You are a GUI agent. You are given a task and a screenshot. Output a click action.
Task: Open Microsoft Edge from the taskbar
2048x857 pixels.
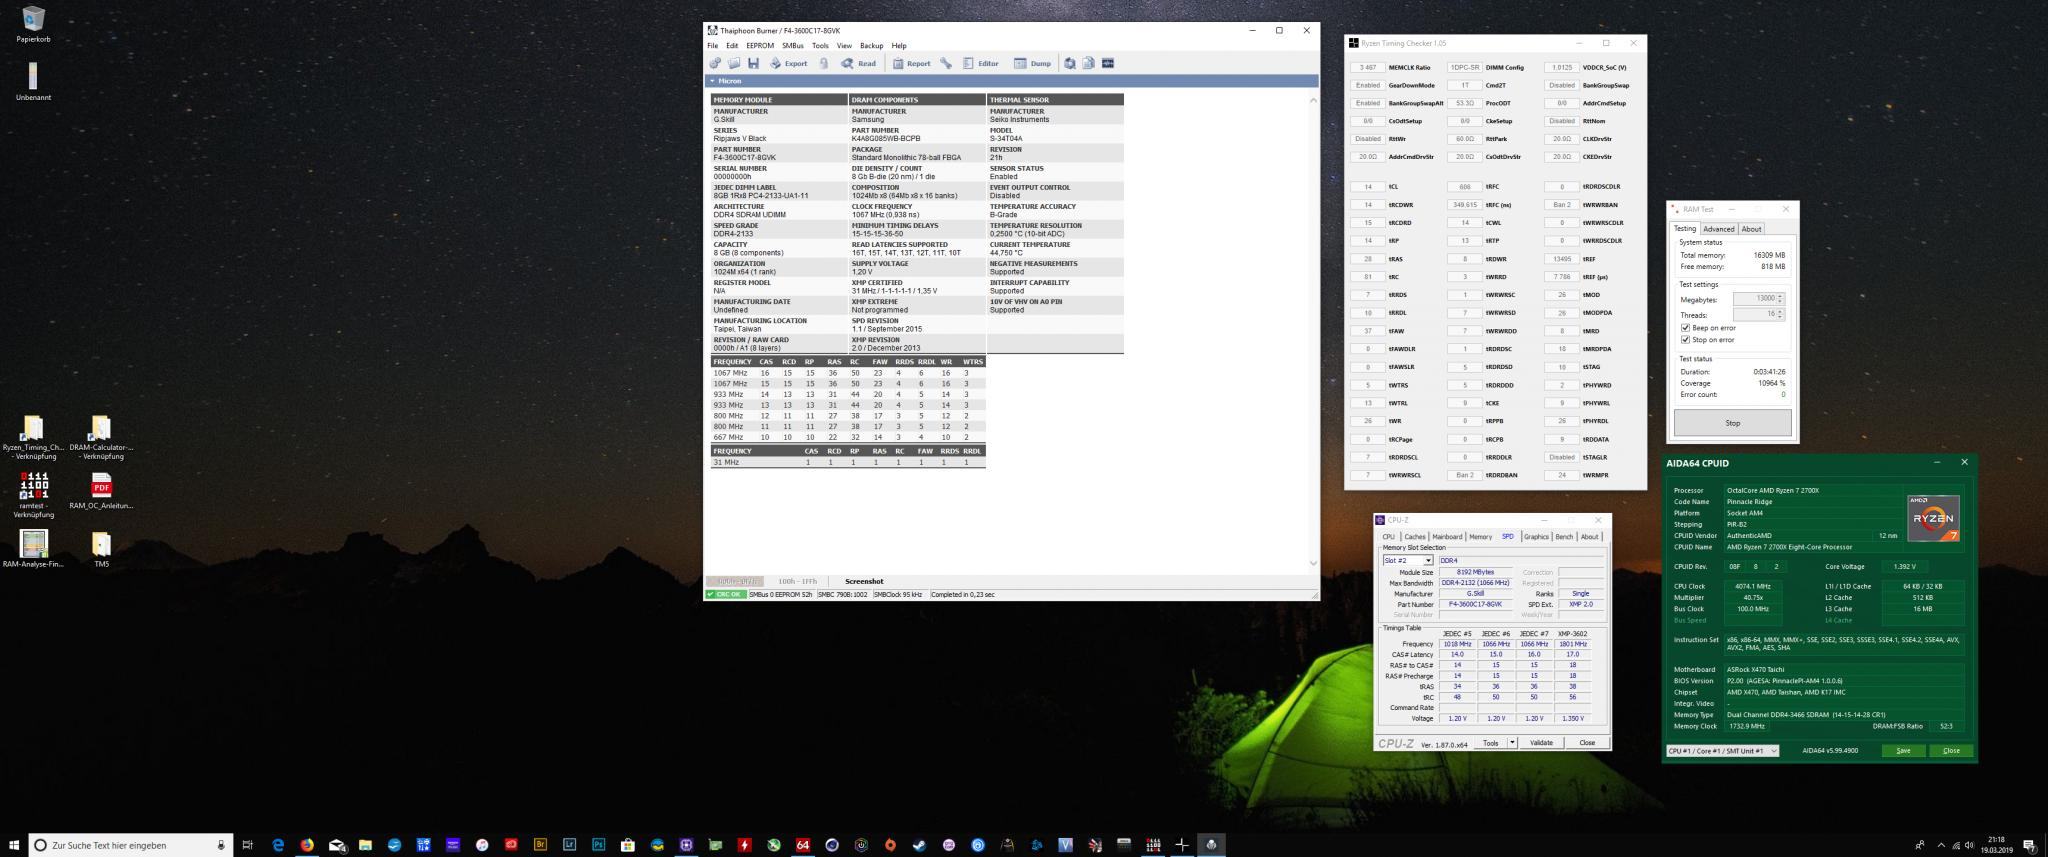coord(278,845)
